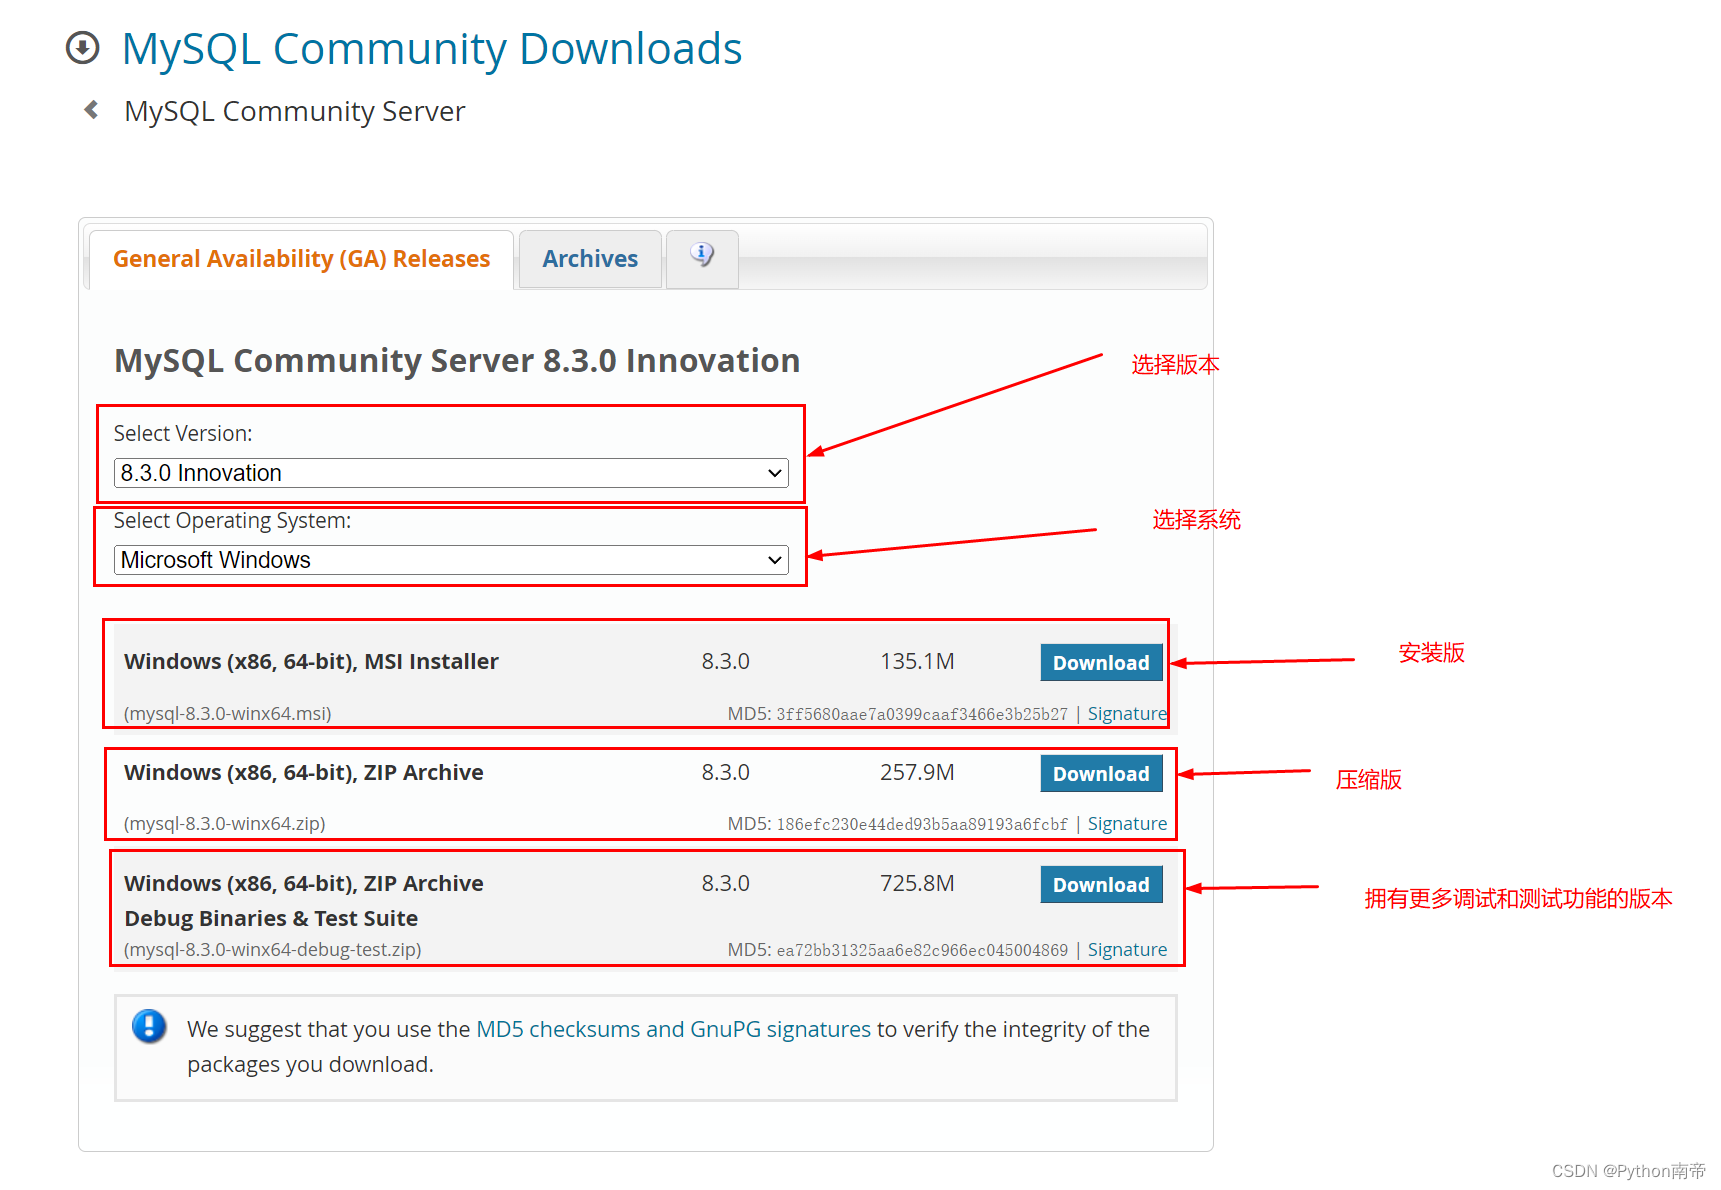Click the filename (mysql-8.3.0-winx64.zip)
This screenshot has height=1190, width=1721.
coord(225,824)
